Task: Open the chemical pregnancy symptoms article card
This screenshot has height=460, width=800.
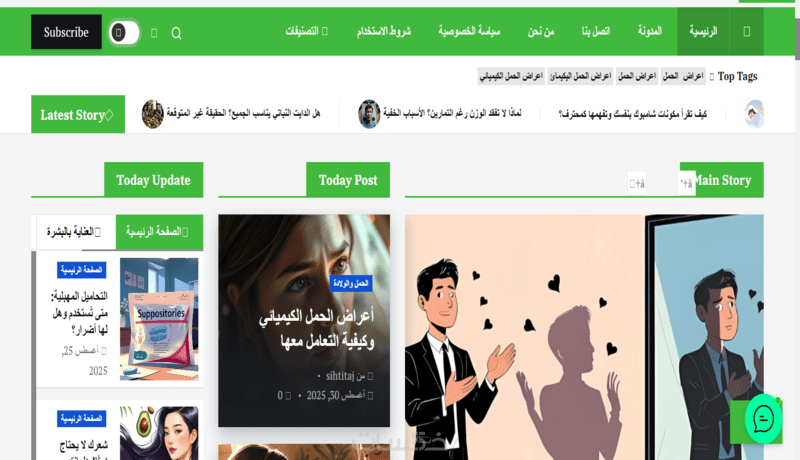Action: (304, 320)
